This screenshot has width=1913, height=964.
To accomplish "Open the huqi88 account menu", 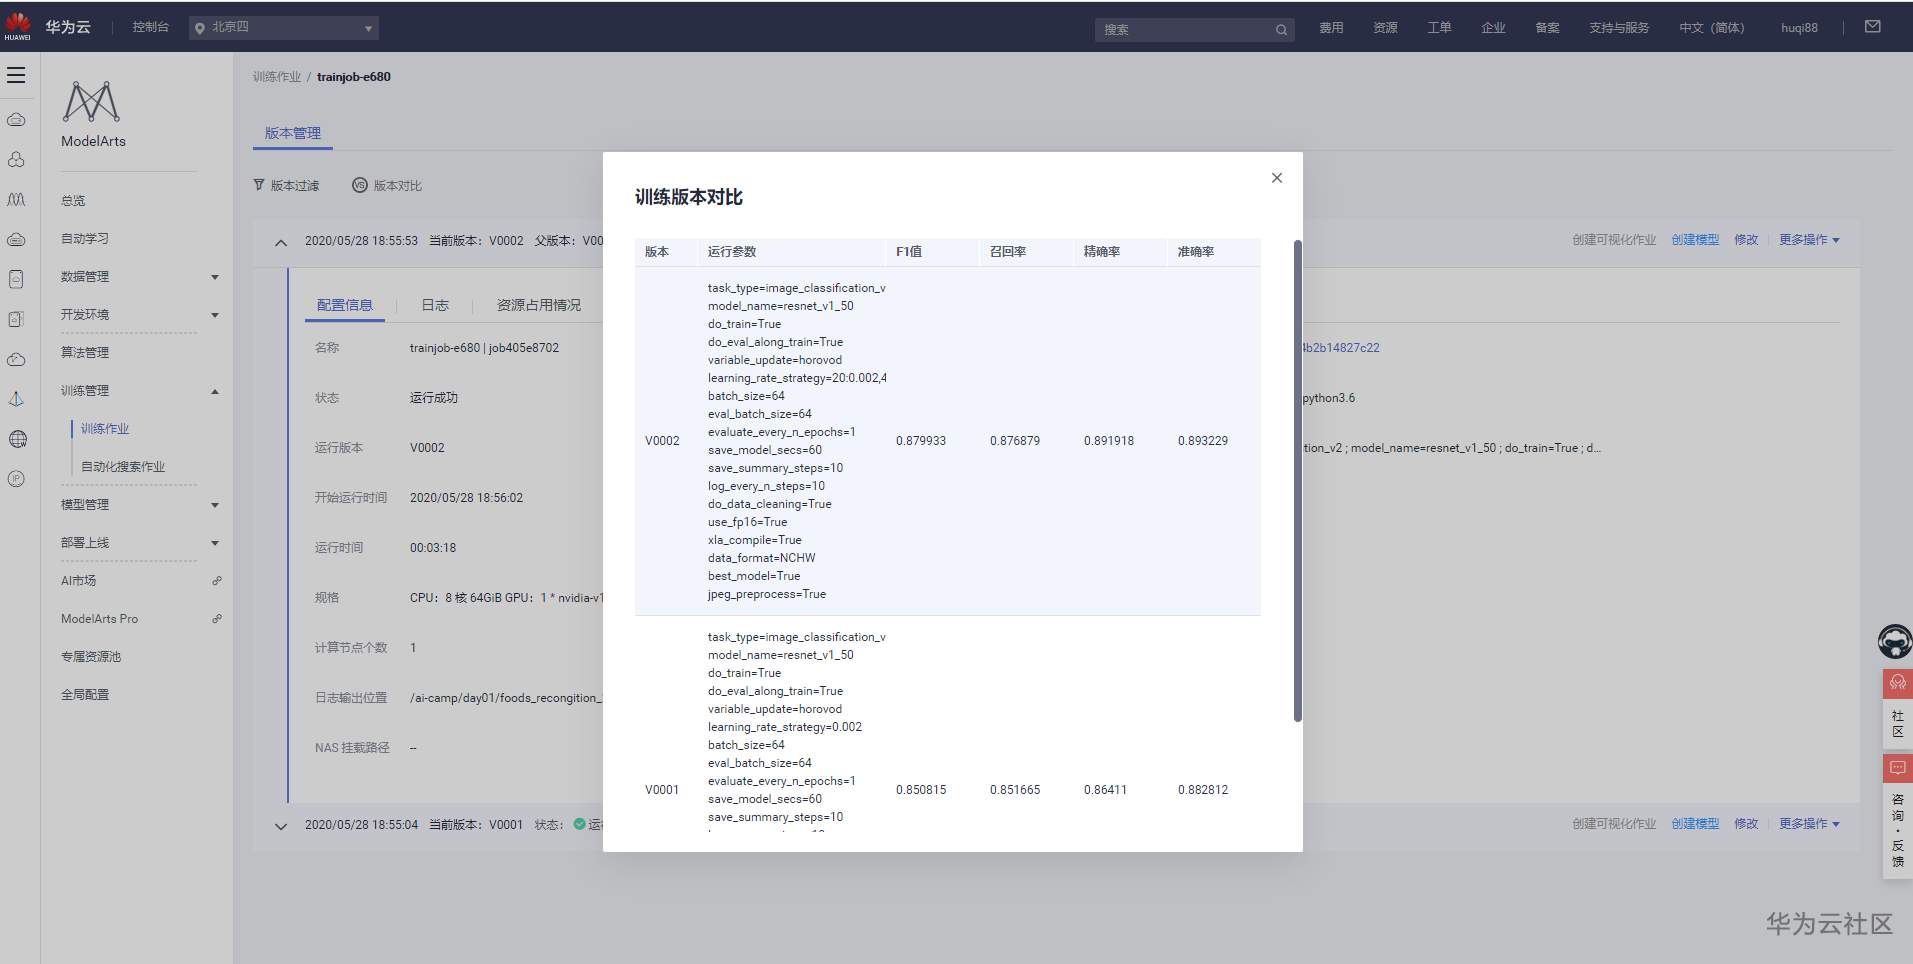I will [x=1799, y=28].
